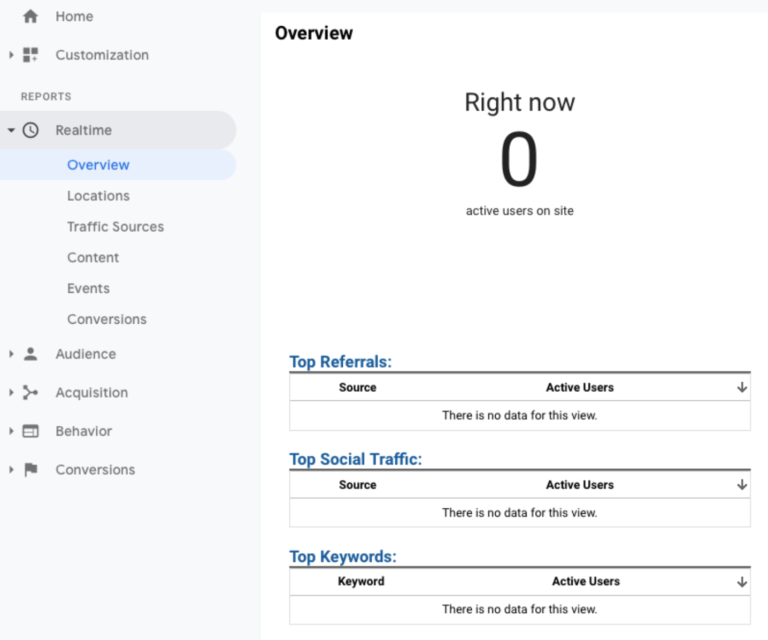Sort Top Social Traffic by Active Users arrow
Screen dimensions: 768x640
click(742, 485)
